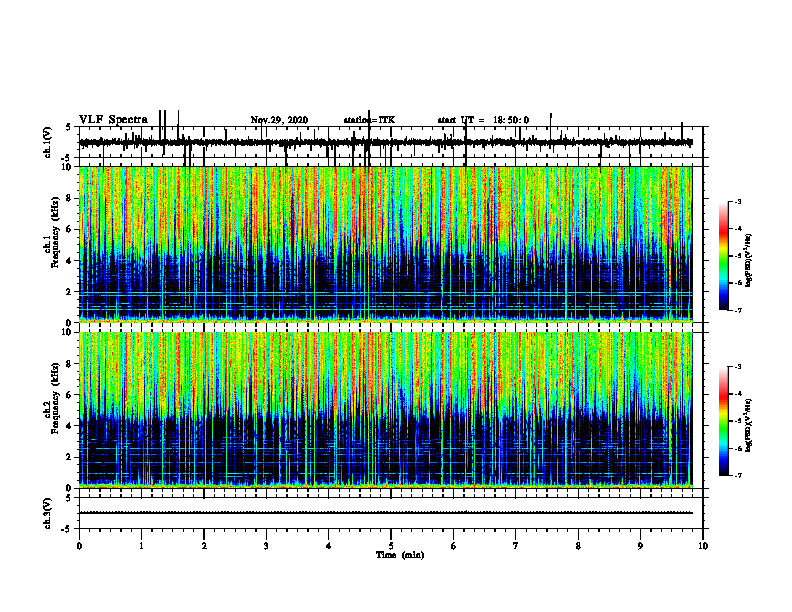Click the "Time (min)" axis title
The width and height of the screenshot is (792, 612).
400,555
